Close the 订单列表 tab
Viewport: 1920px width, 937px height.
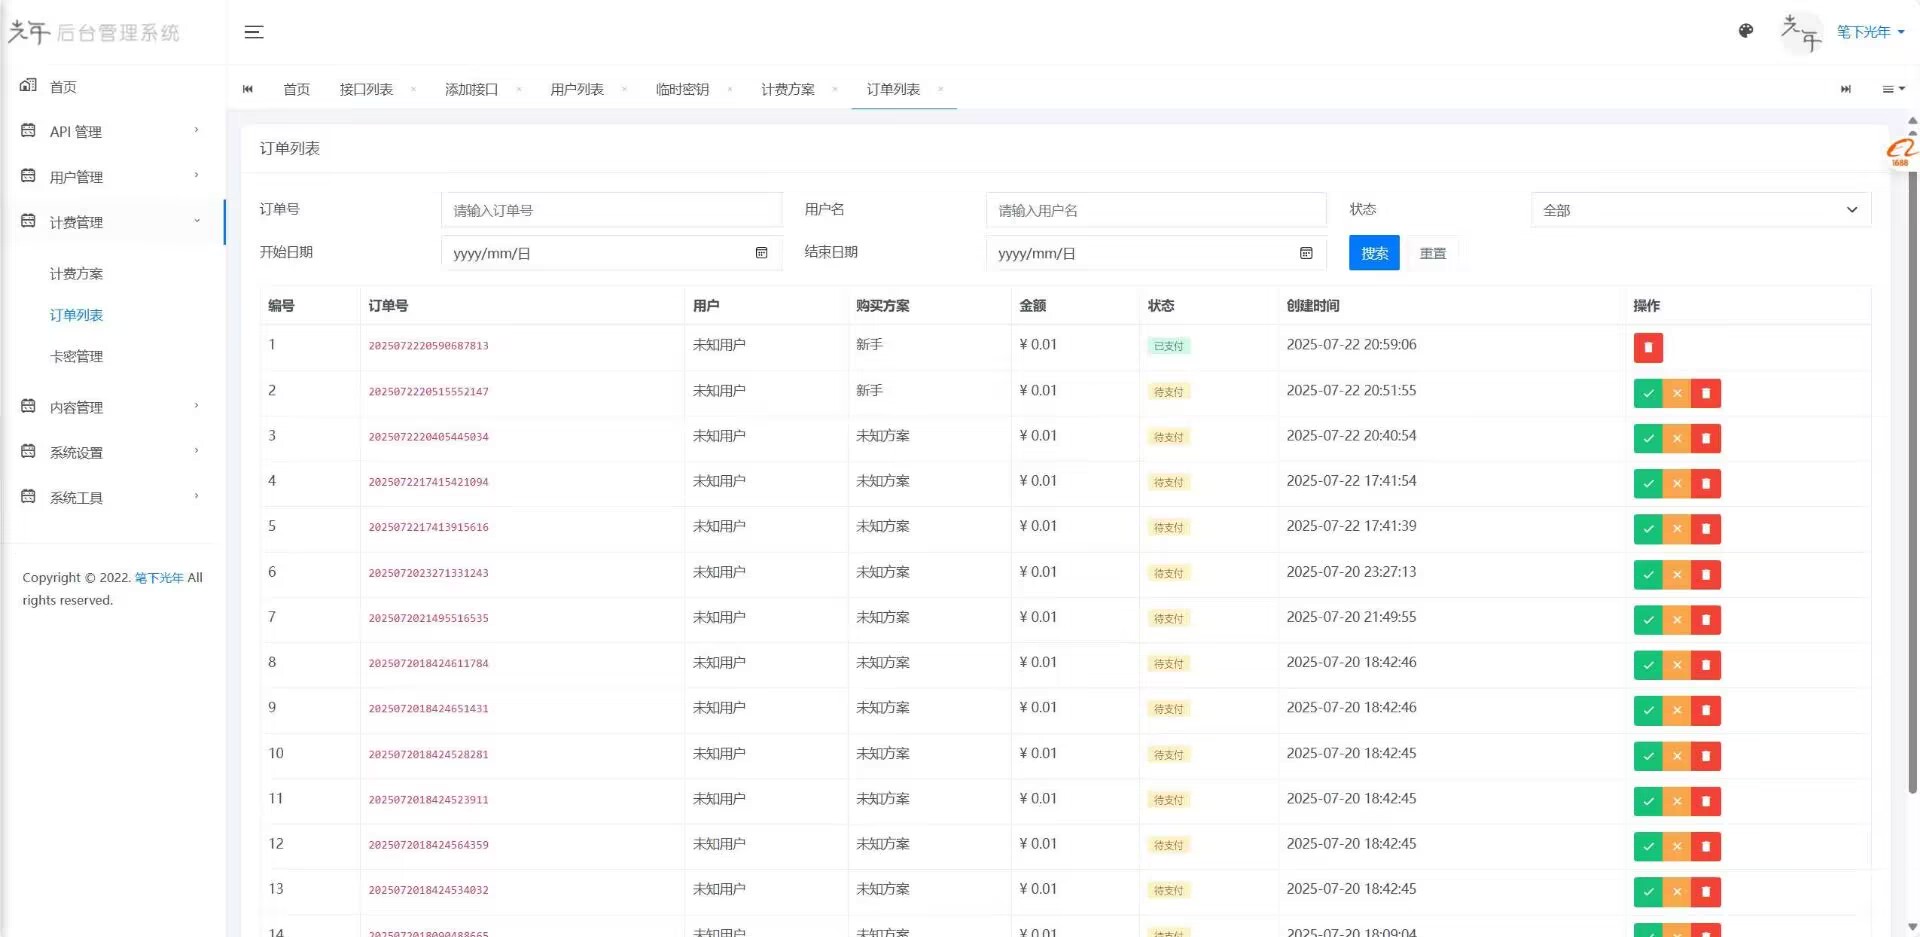(x=940, y=89)
